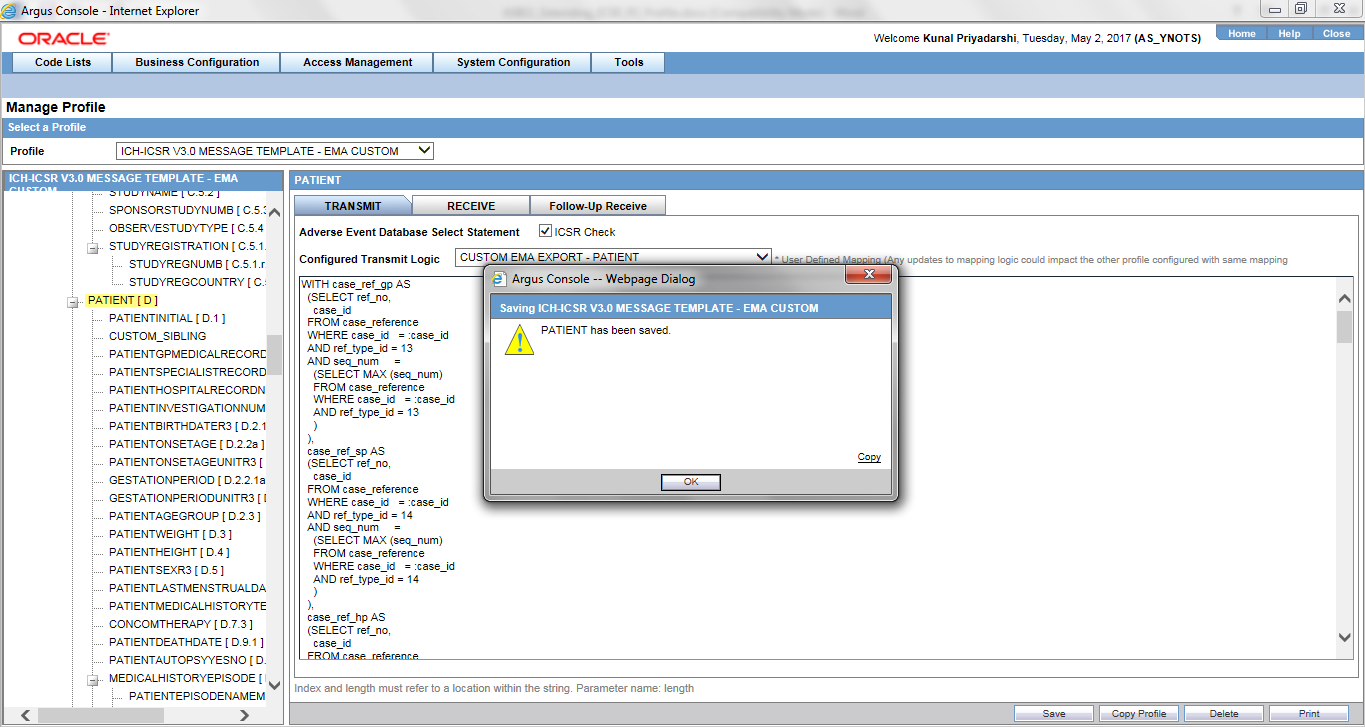Select STUDYREGCOUNTRY tree item
Screen dimensions: 1365x727
click(x=197, y=282)
